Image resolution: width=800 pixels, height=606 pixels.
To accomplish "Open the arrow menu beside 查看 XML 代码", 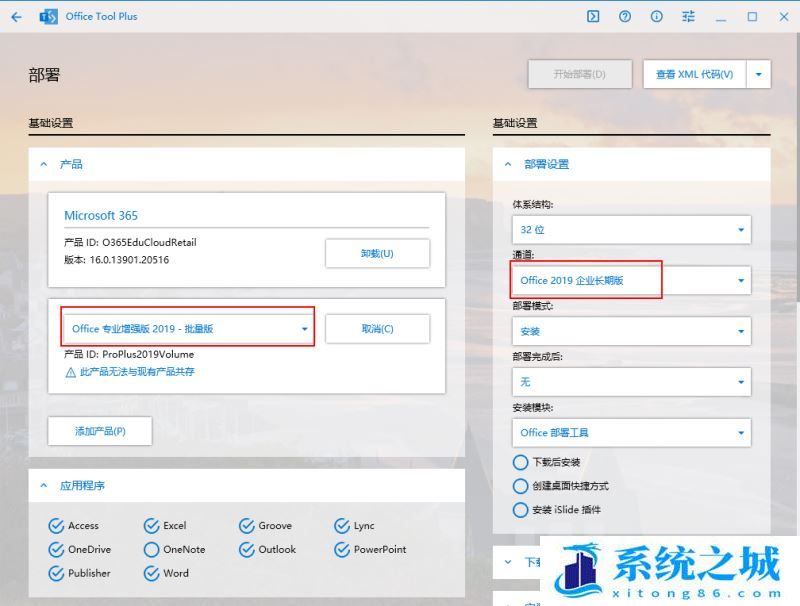I will coord(759,74).
